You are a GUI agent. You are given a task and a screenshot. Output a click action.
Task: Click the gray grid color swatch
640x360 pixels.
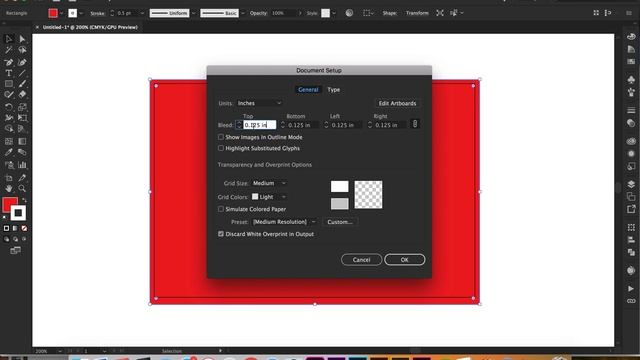click(x=340, y=204)
